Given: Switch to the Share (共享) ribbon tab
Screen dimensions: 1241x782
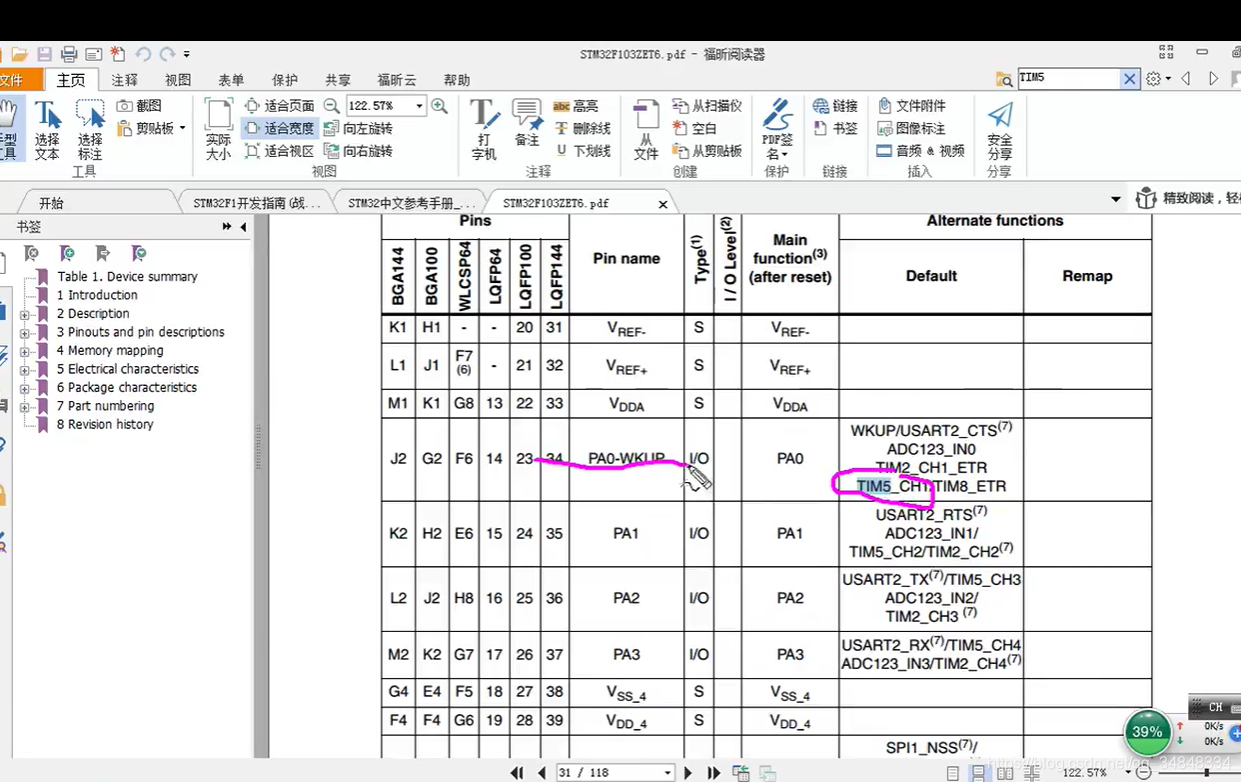Looking at the screenshot, I should pos(338,80).
